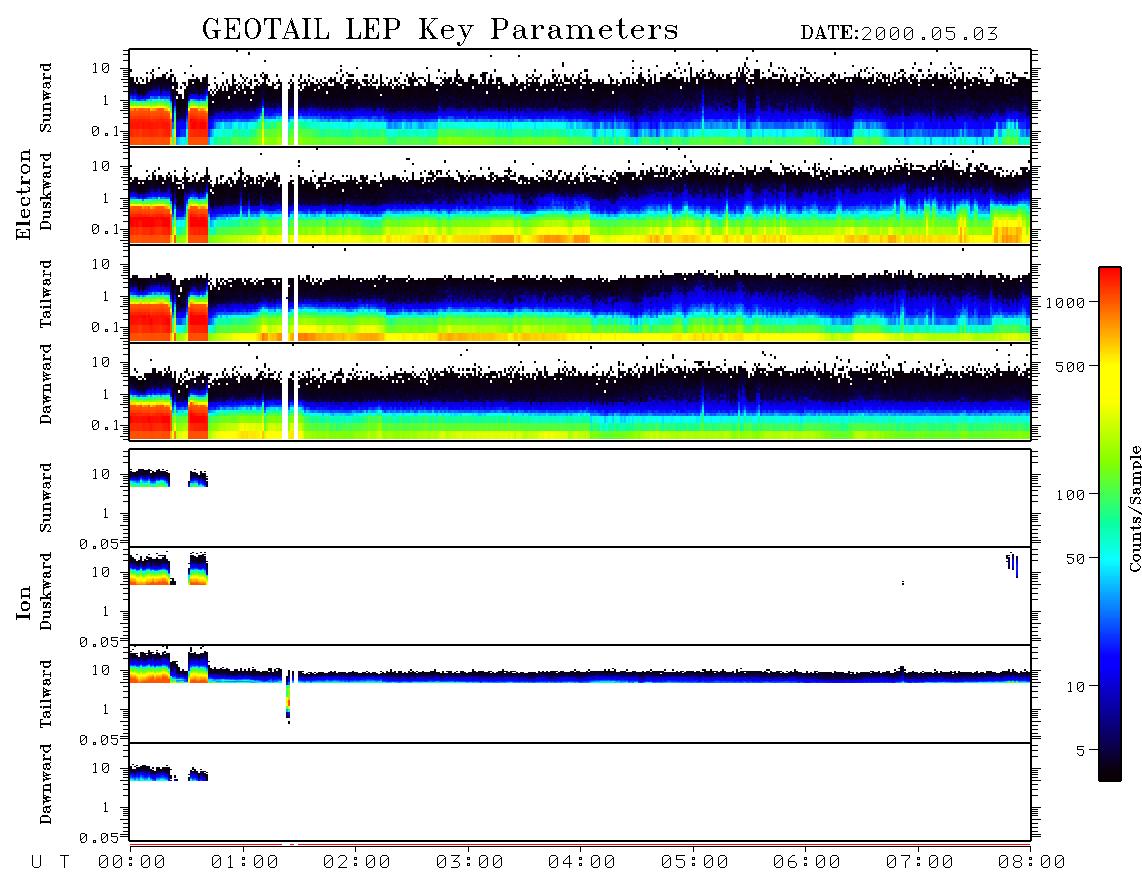Click the black bottom of the color bar
The width and height of the screenshot is (1142, 880).
pos(1109,772)
